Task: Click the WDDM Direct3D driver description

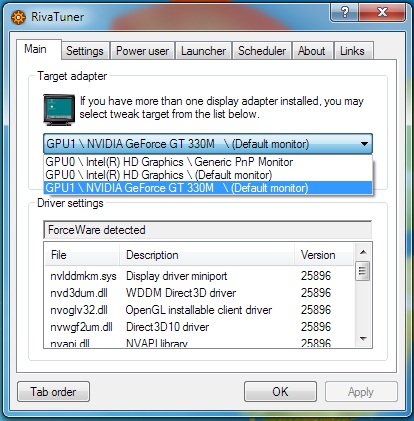Action: pos(181,293)
